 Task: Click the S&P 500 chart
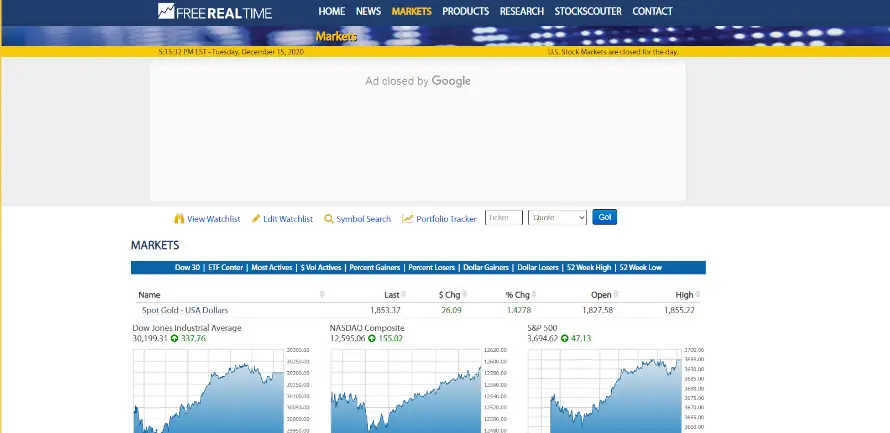pyautogui.click(x=604, y=391)
